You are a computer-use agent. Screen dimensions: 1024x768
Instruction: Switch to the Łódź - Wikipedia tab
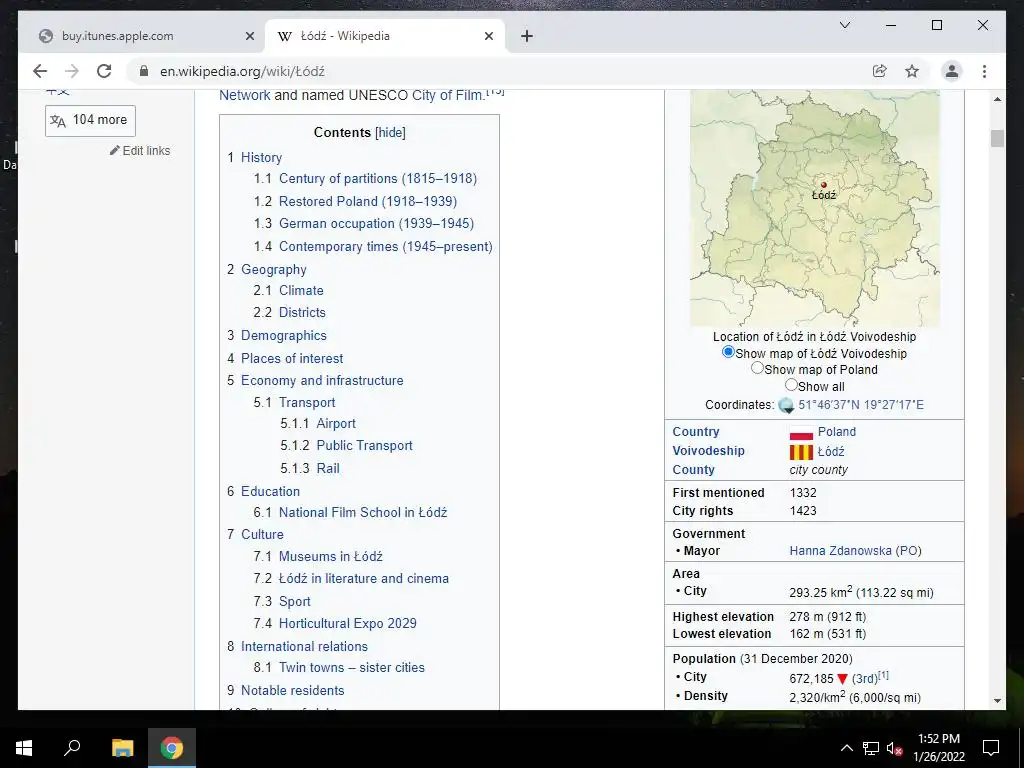click(384, 36)
